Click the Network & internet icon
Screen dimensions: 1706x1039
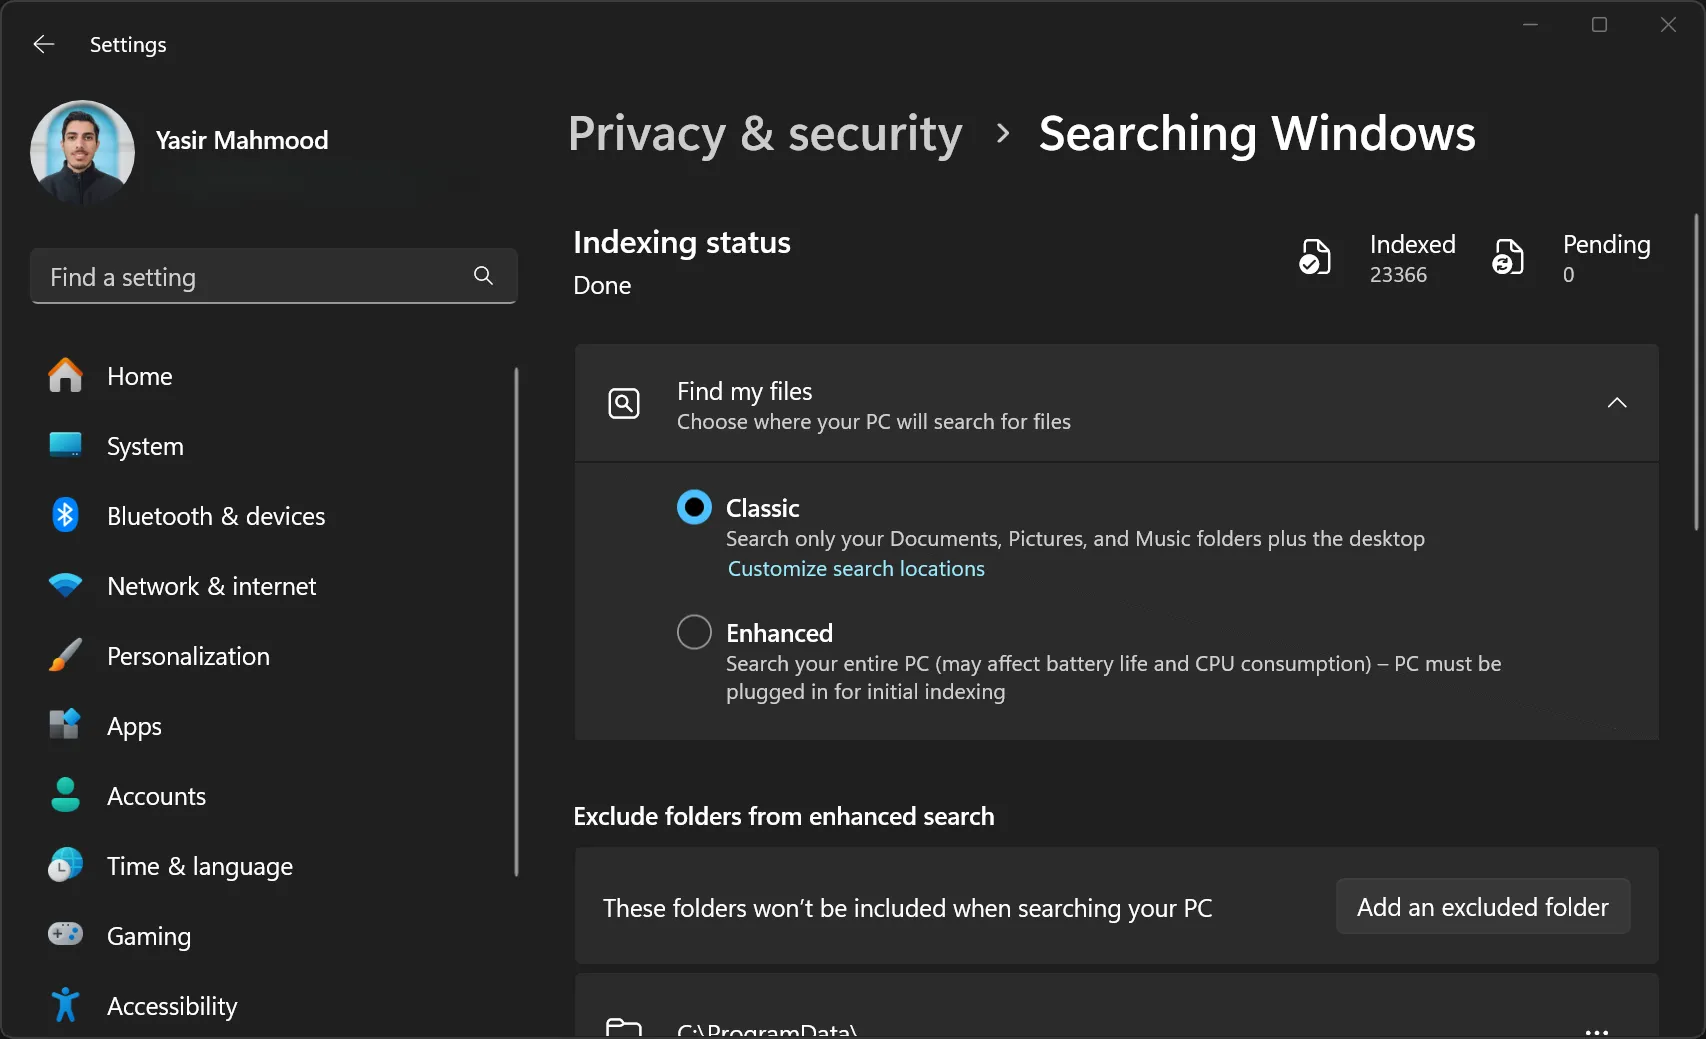[x=64, y=586]
